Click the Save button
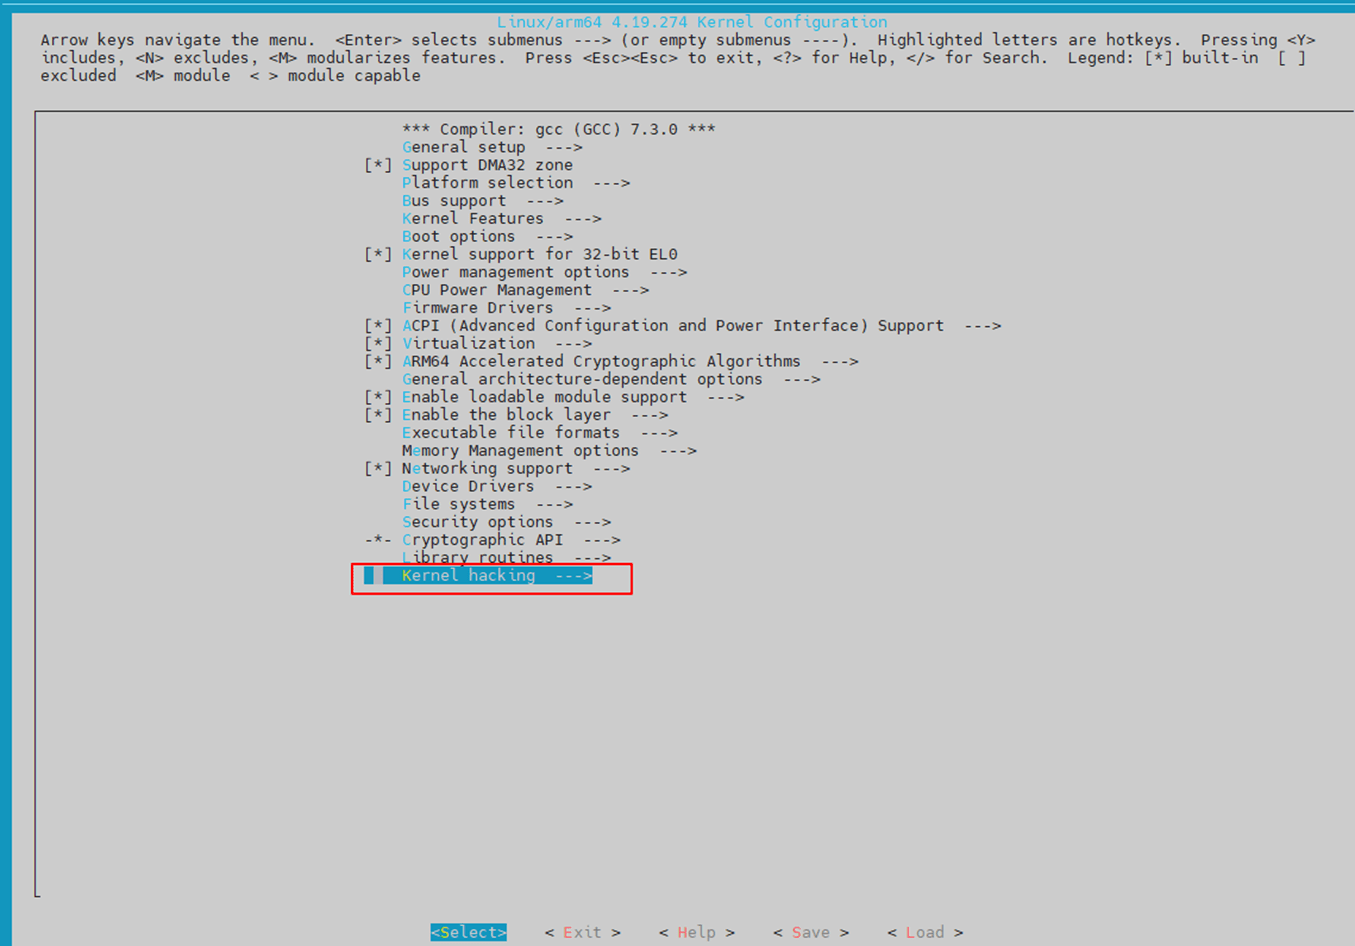1355x946 pixels. (811, 932)
